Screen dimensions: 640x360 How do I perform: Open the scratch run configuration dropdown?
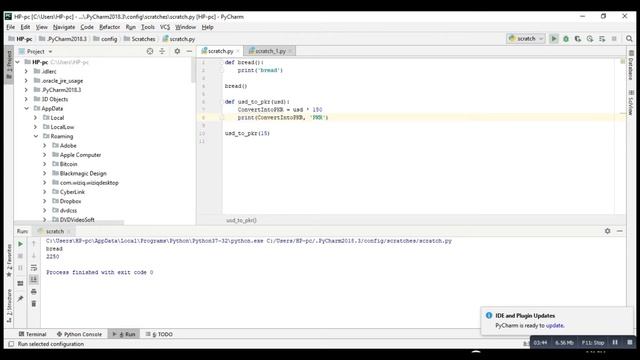click(x=526, y=39)
